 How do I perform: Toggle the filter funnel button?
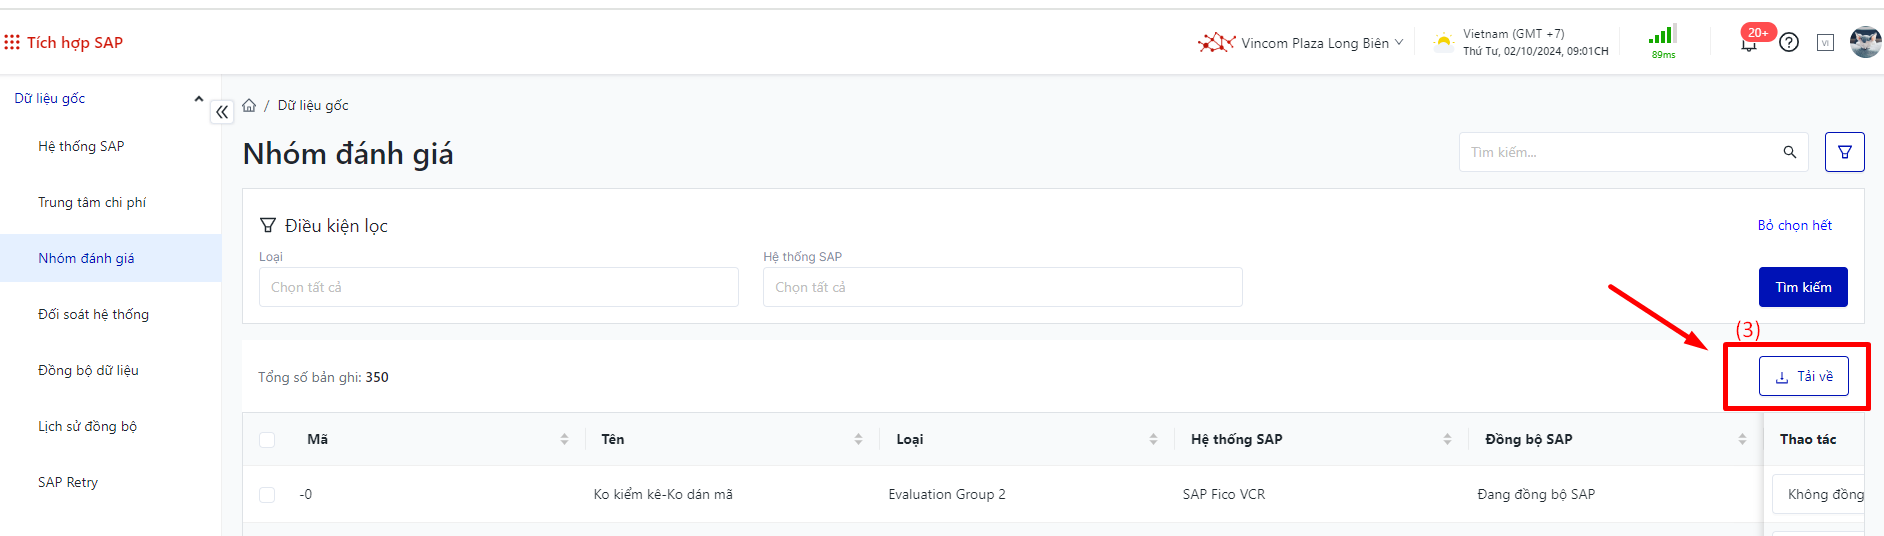1844,152
